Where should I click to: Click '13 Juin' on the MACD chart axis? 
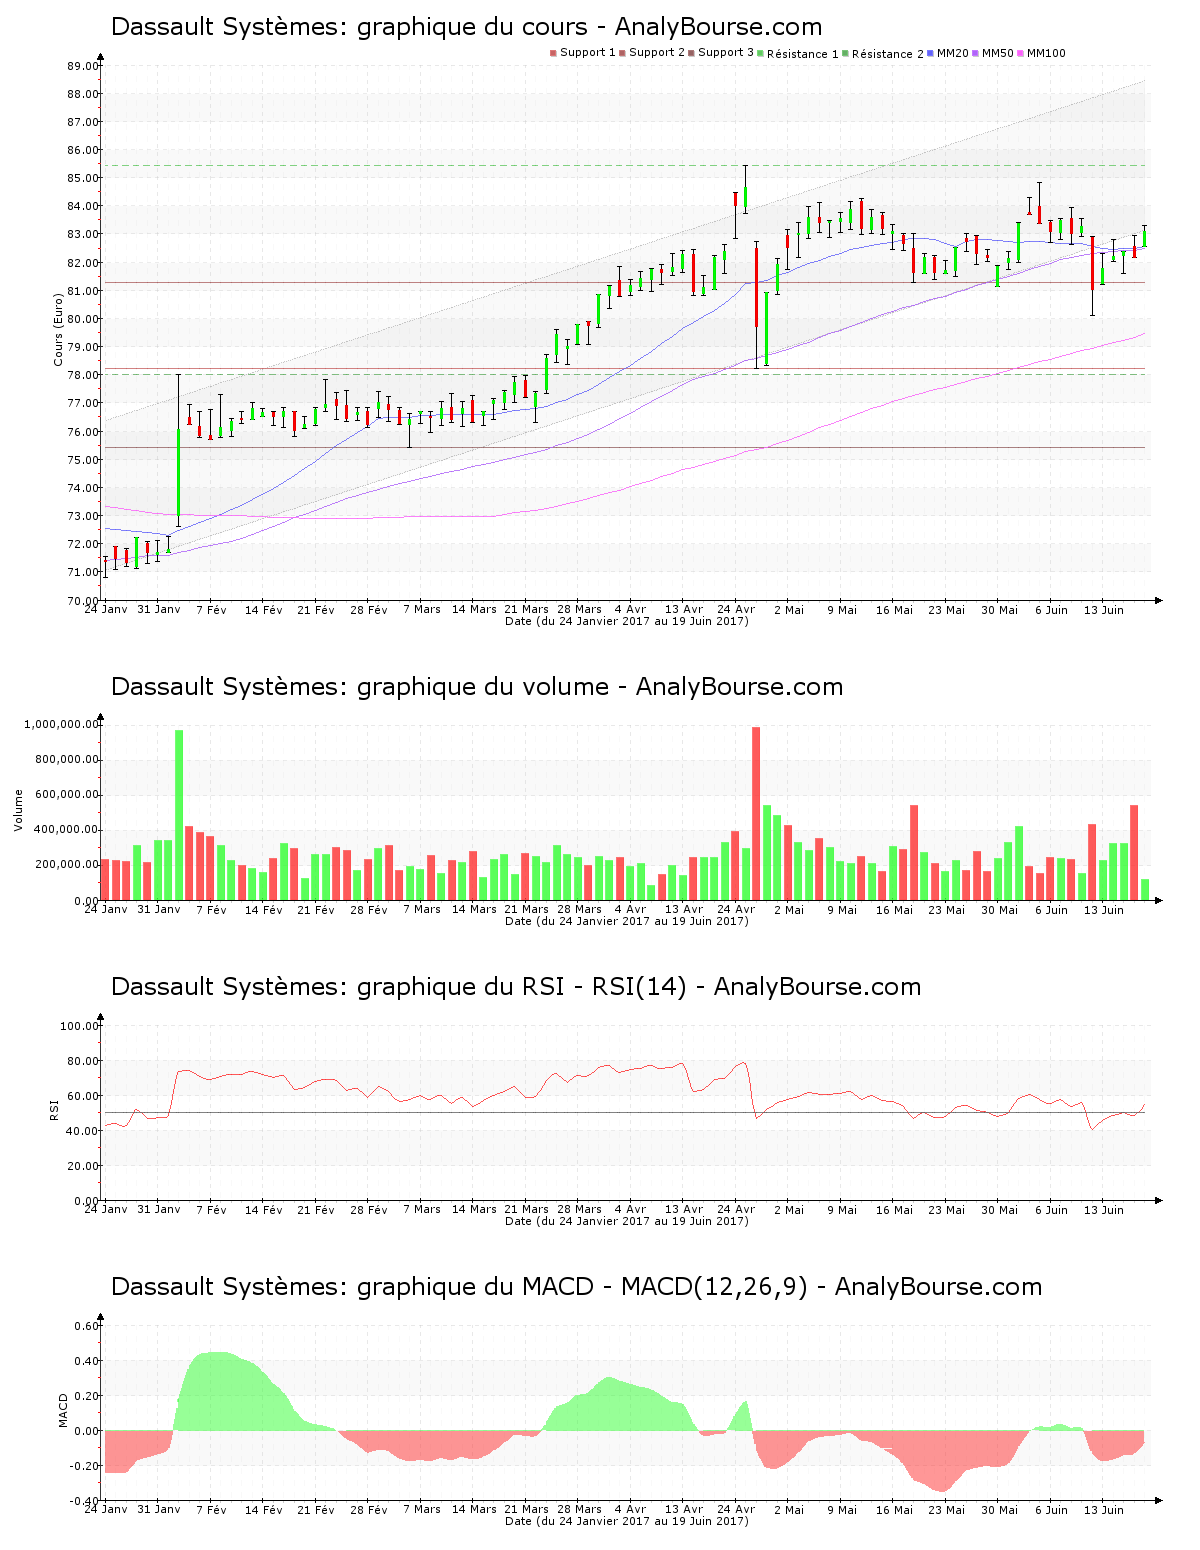coord(1104,1509)
